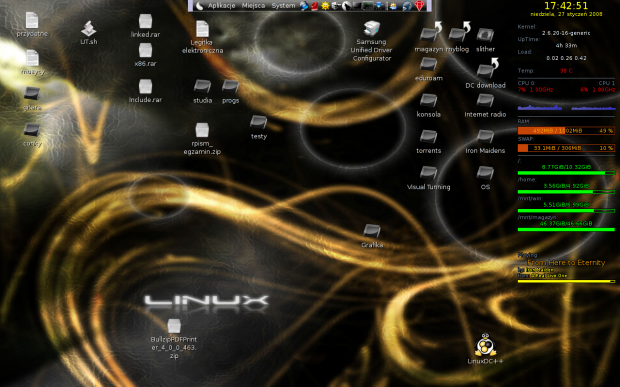Open the Aplikacje menu
This screenshot has width=620, height=387.
(x=221, y=6)
